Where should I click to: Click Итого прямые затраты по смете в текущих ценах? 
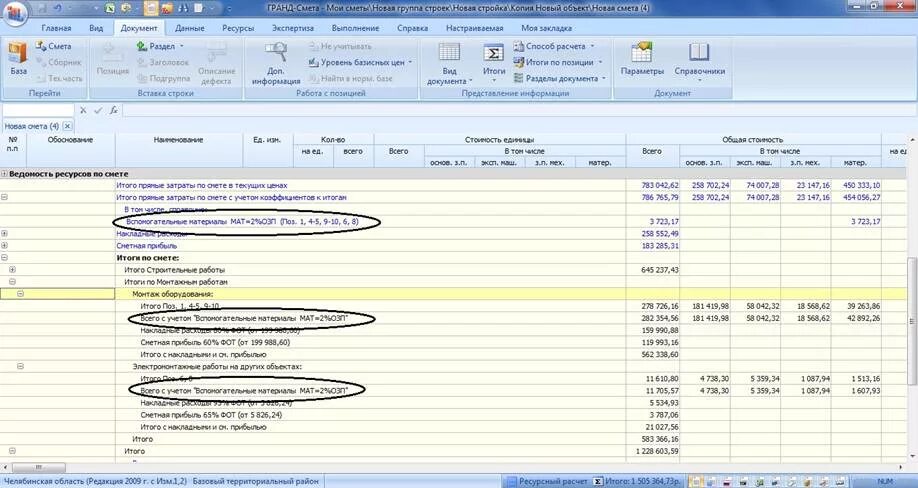click(202, 185)
